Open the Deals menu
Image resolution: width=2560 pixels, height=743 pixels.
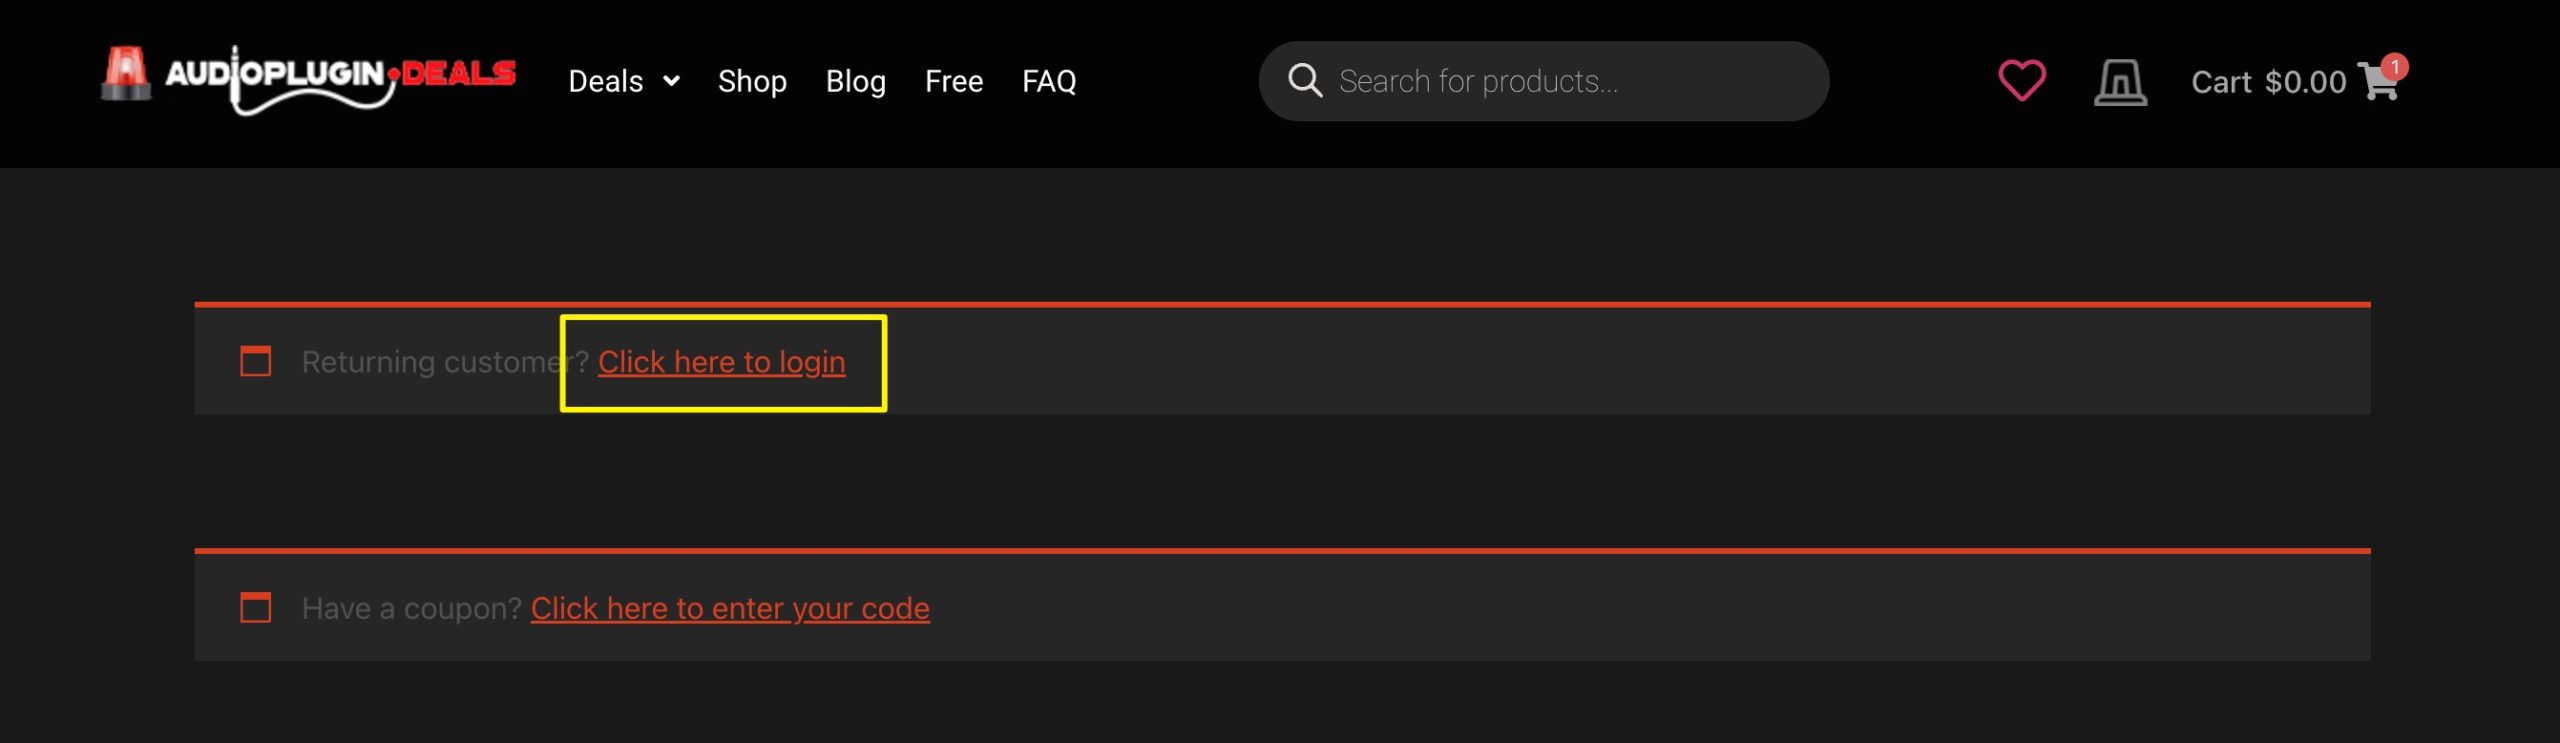click(x=605, y=81)
